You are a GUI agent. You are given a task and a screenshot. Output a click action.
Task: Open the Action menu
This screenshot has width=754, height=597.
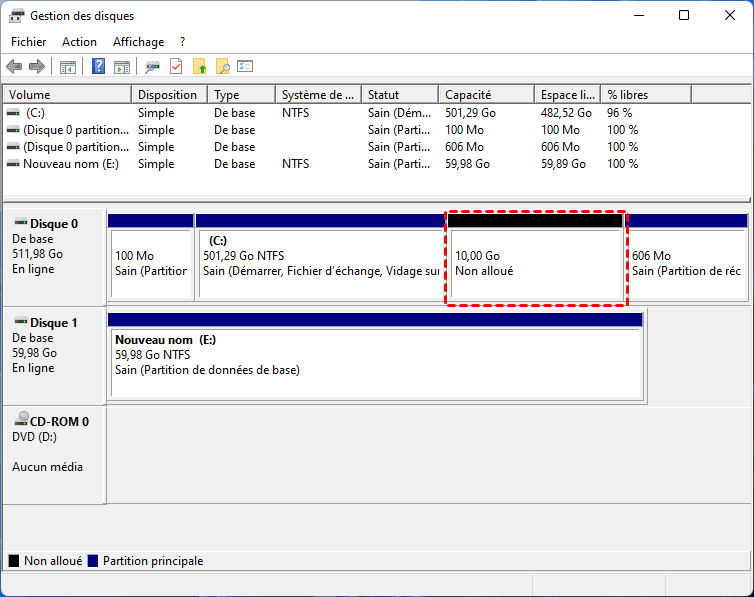pos(79,42)
